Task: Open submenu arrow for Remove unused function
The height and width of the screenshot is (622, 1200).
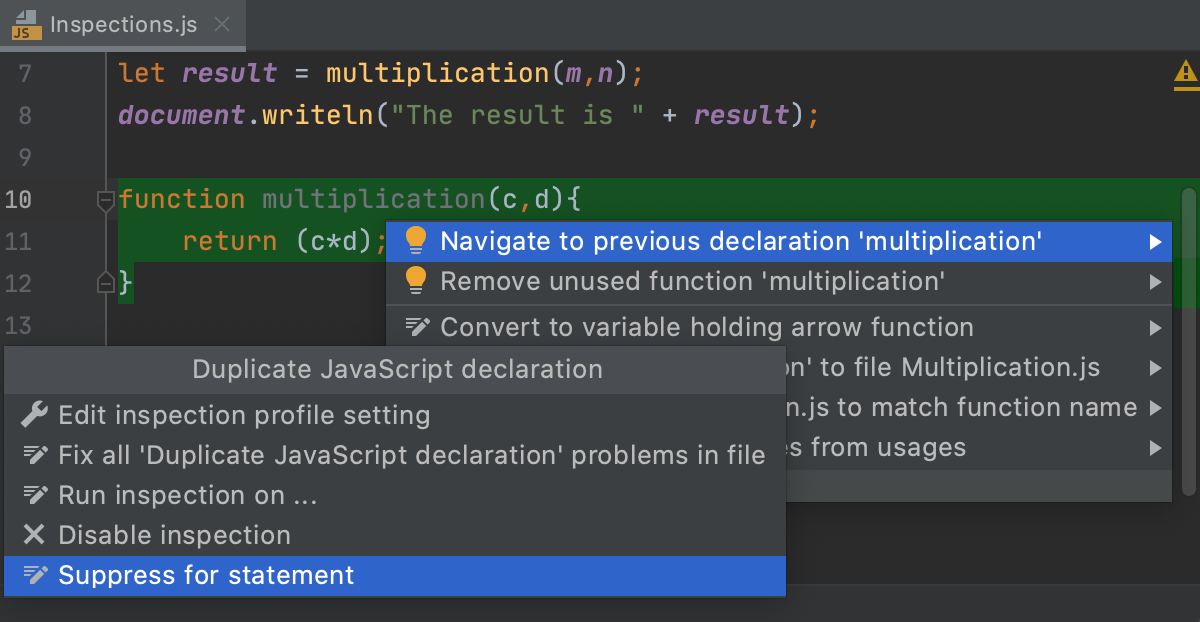Action: coord(1155,282)
